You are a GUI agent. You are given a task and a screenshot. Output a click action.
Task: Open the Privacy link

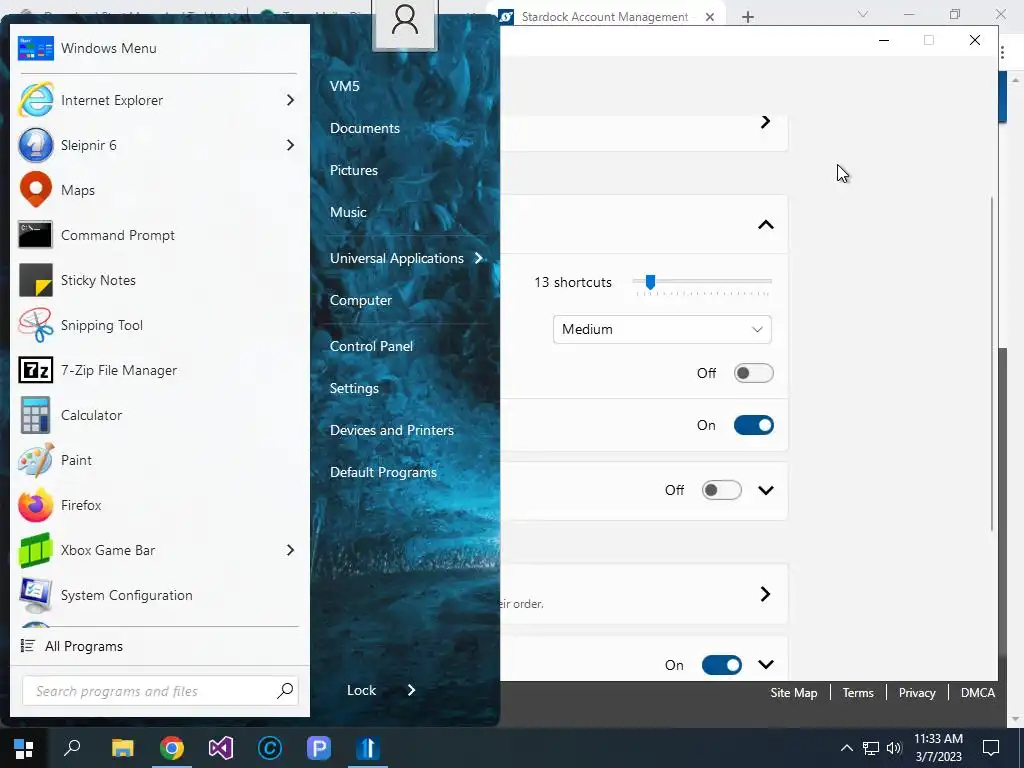point(917,693)
